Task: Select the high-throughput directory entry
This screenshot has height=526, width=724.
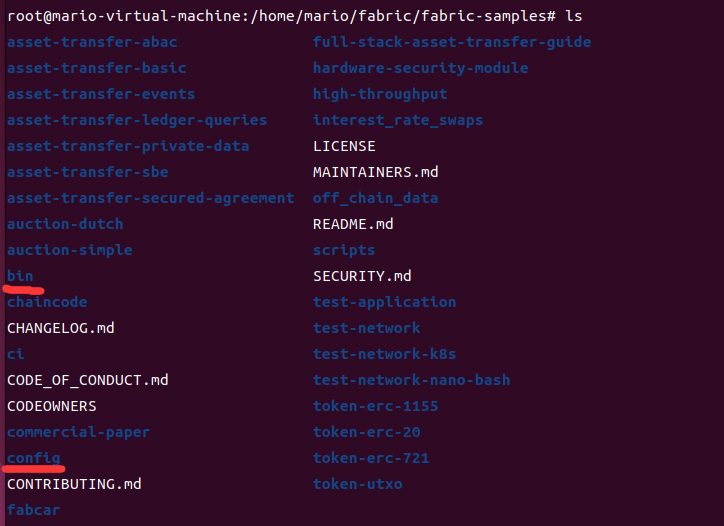Action: pyautogui.click(x=380, y=94)
